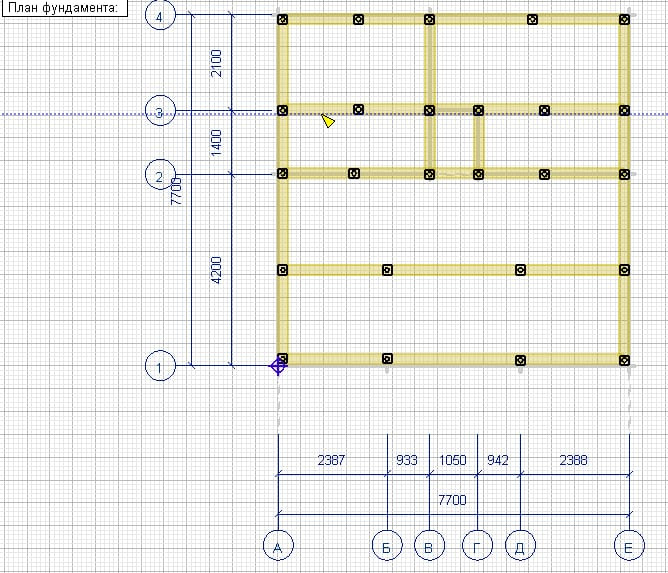Select the pile at axis 2 and axis Г
The height and width of the screenshot is (573, 668).
[478, 174]
